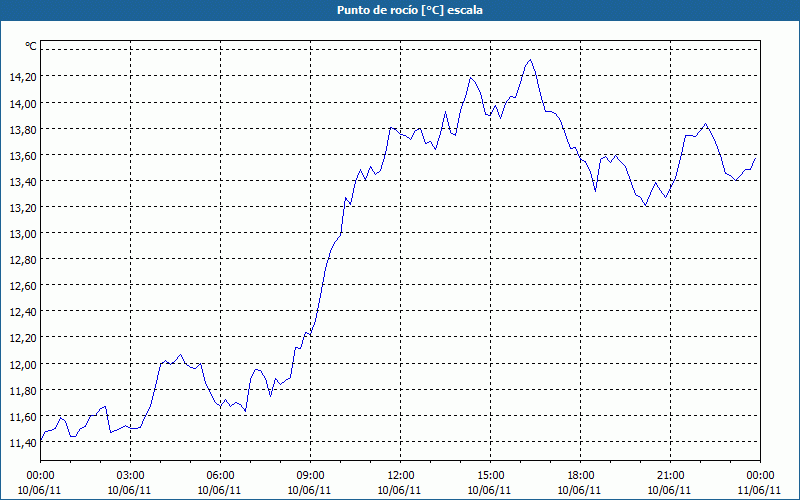Pick the 13,40 y-axis value

click(x=23, y=181)
